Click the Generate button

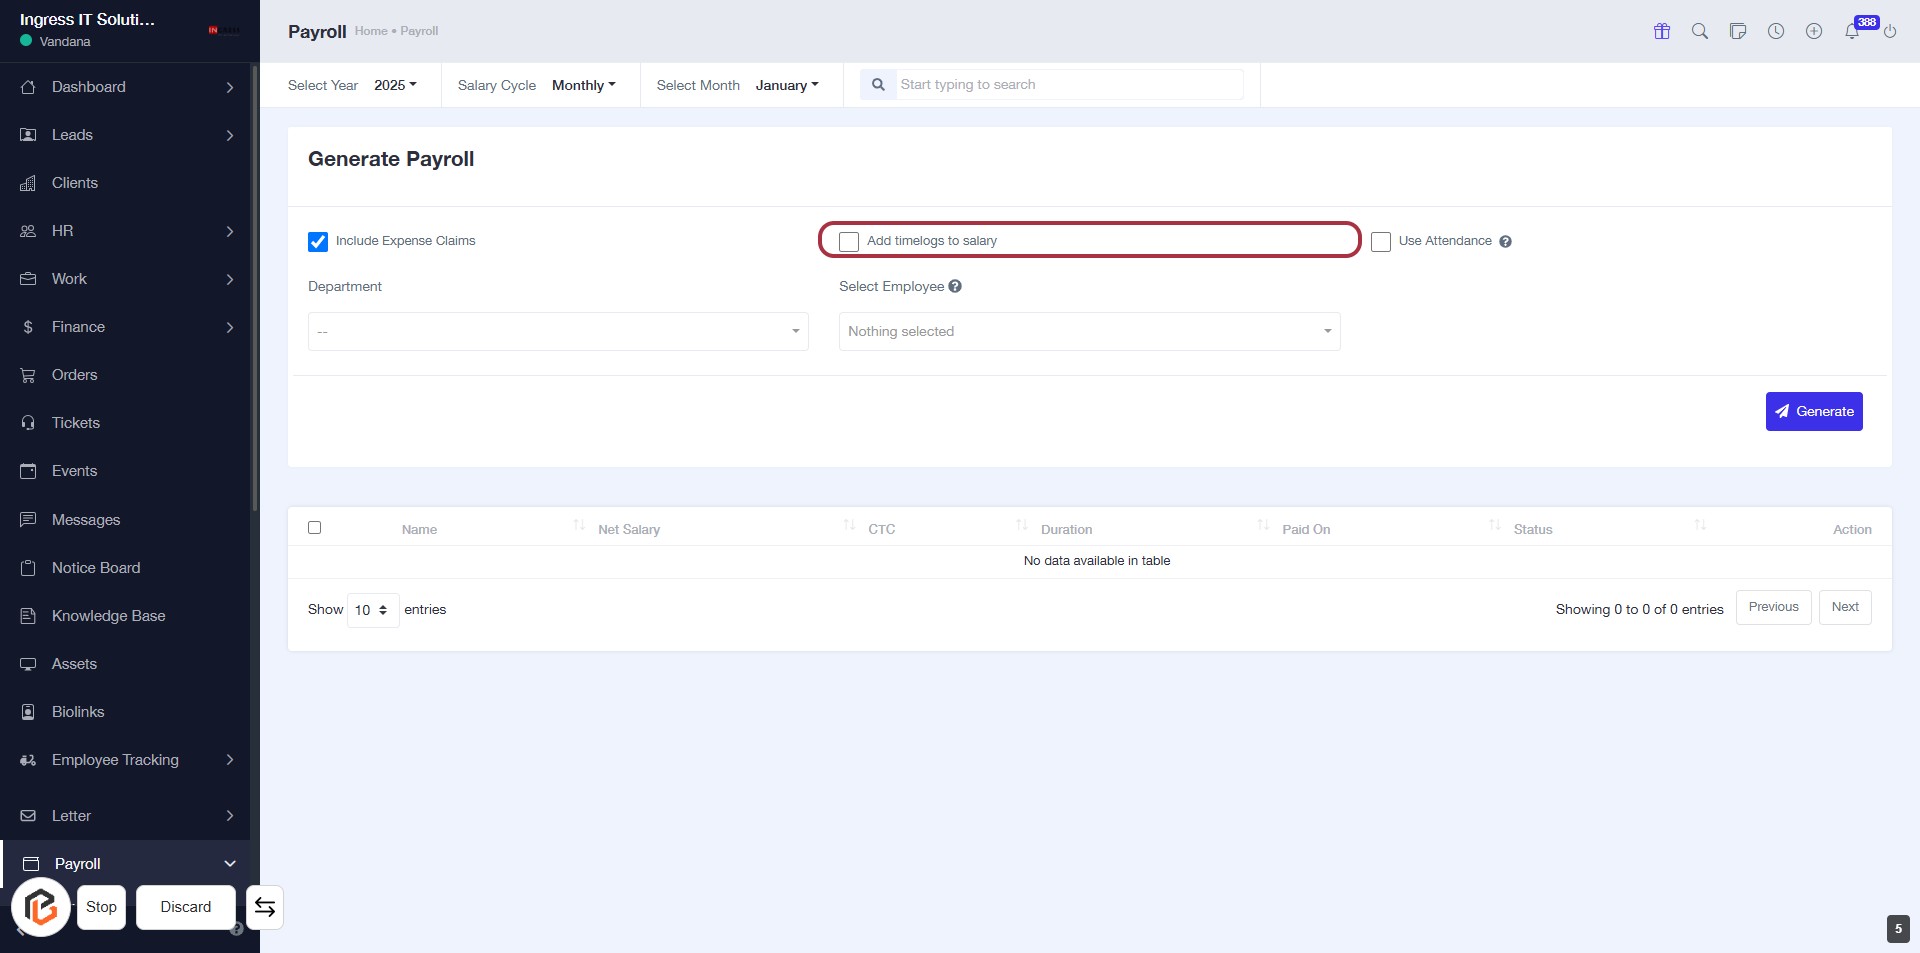pyautogui.click(x=1813, y=411)
